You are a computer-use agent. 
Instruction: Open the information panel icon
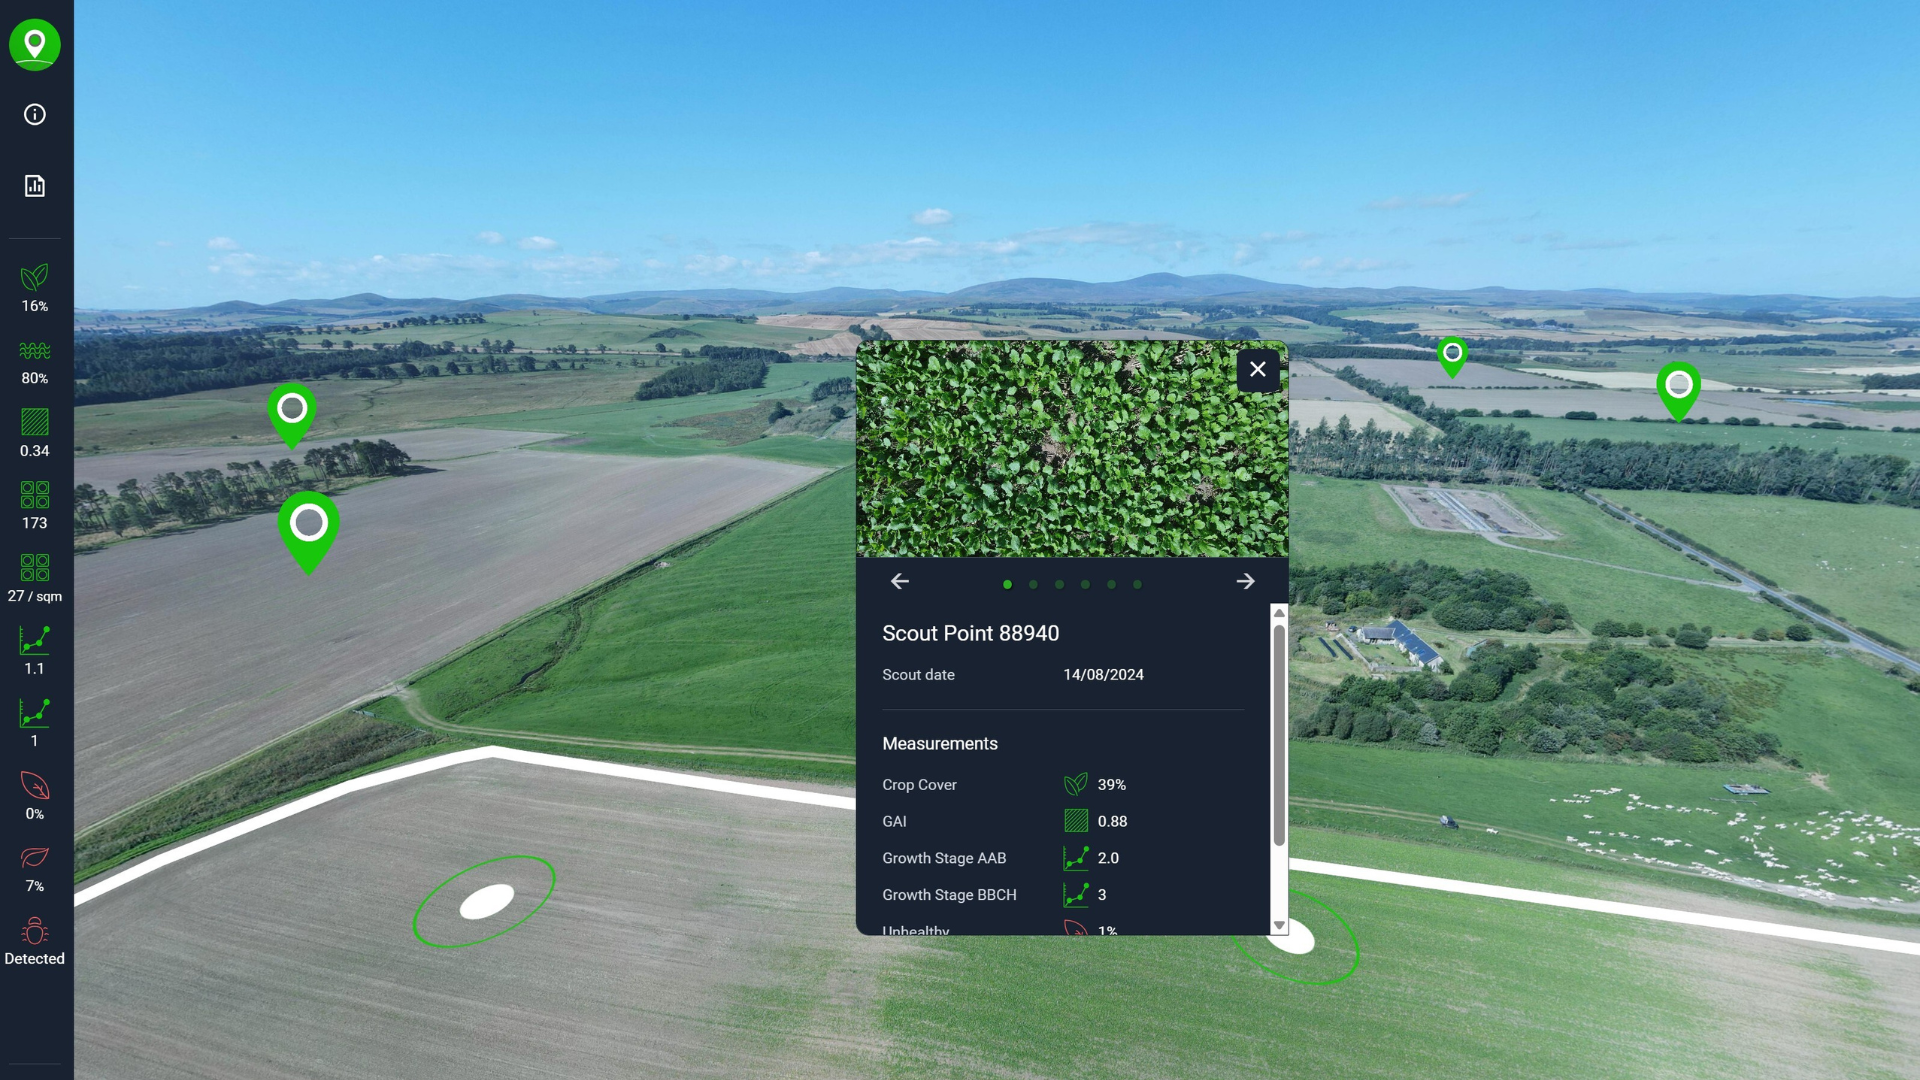click(x=35, y=114)
